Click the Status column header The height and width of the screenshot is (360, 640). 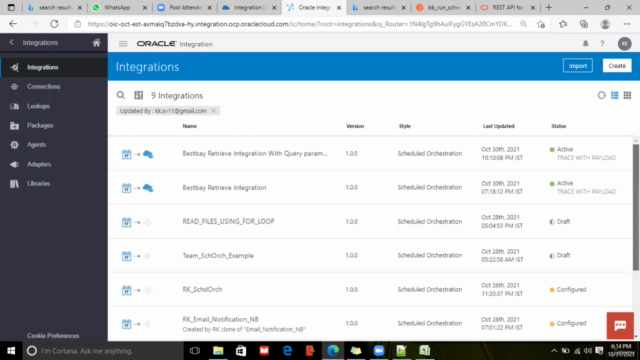click(558, 126)
